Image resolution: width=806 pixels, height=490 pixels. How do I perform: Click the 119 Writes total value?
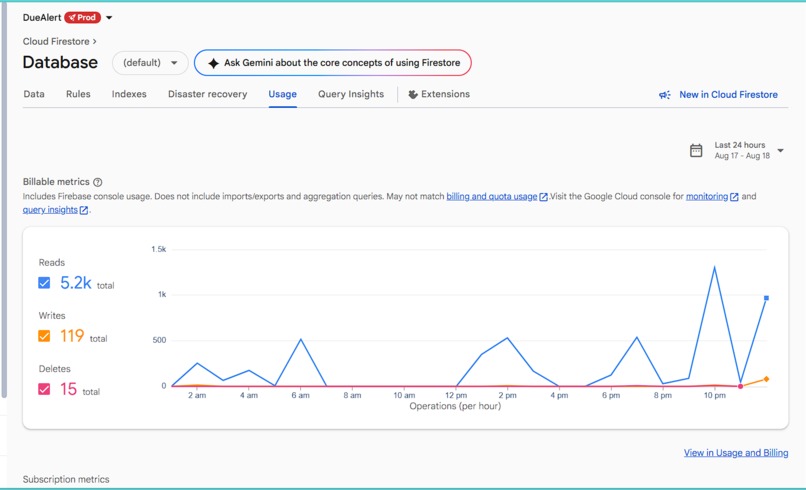[72, 336]
